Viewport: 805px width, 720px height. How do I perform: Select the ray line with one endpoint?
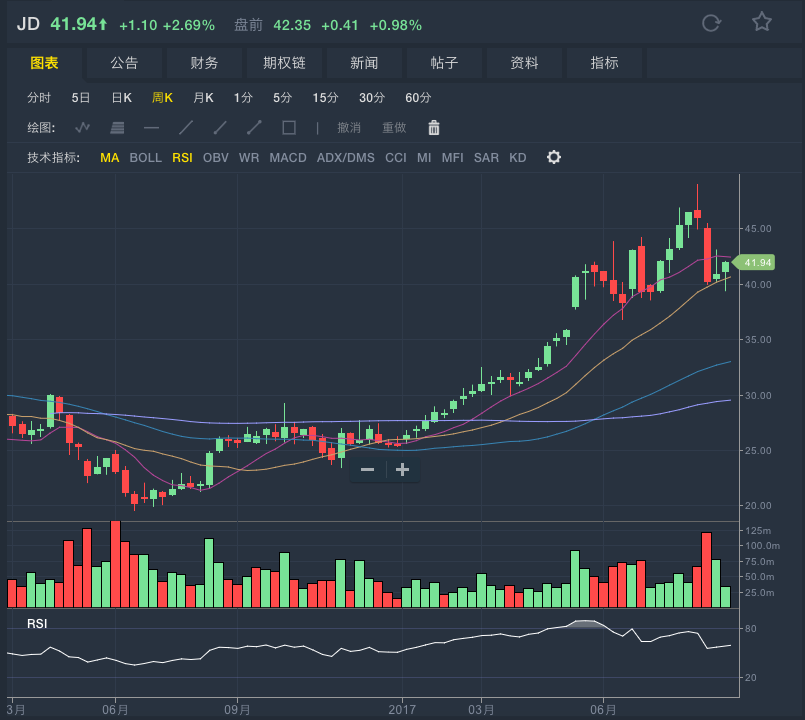[220, 127]
